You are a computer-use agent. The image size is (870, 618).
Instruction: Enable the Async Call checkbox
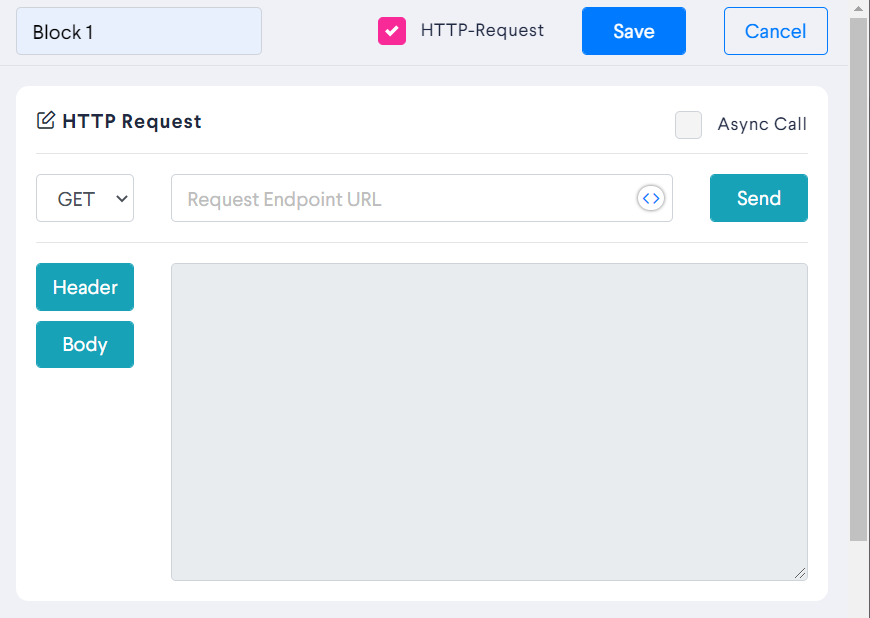(x=688, y=125)
